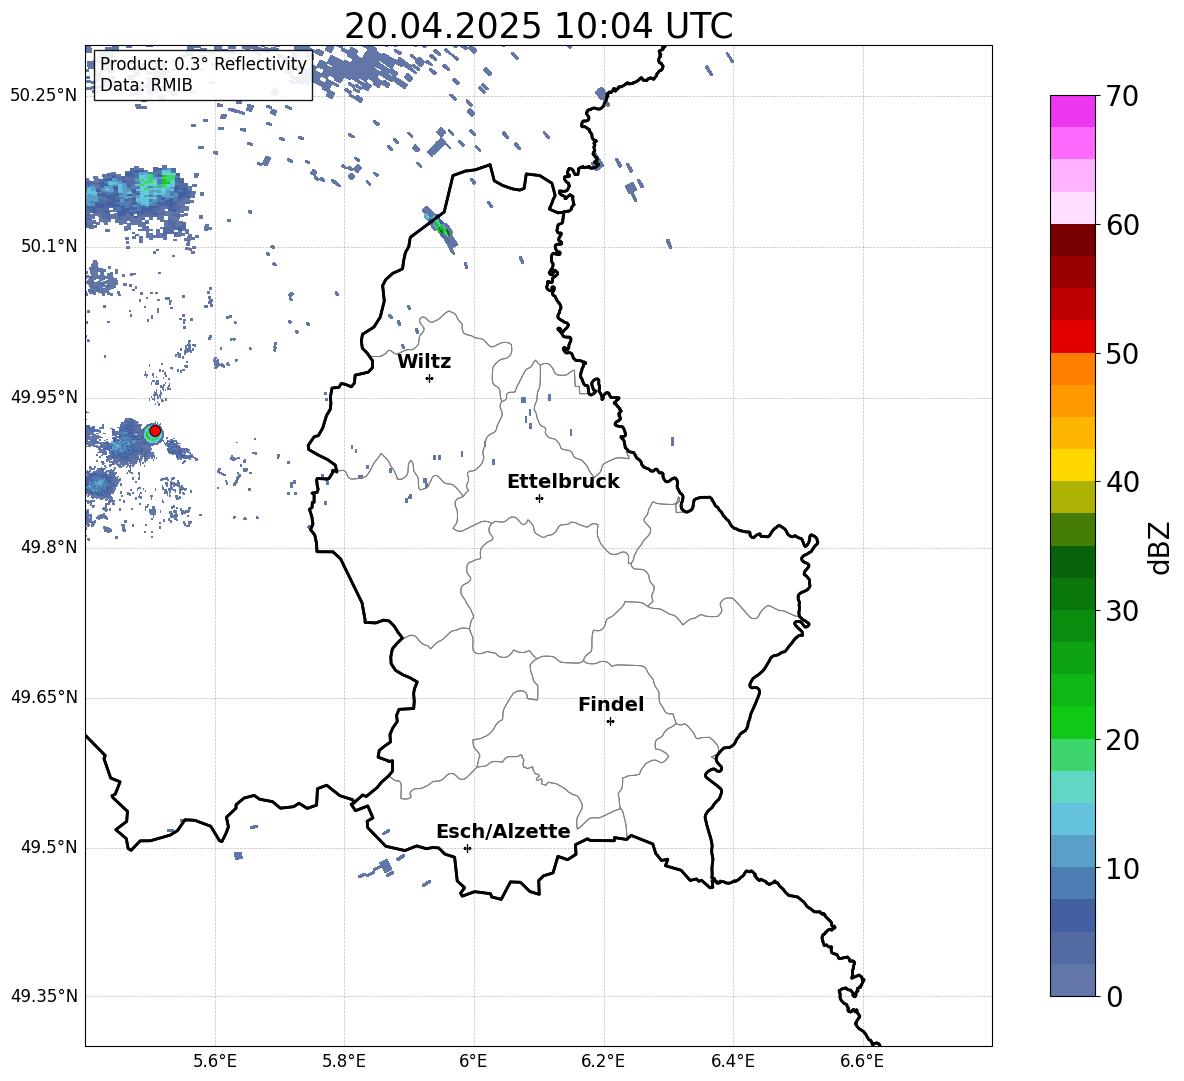Click the 0 colorbar tick label
The image size is (1184, 1081).
coord(1115,996)
